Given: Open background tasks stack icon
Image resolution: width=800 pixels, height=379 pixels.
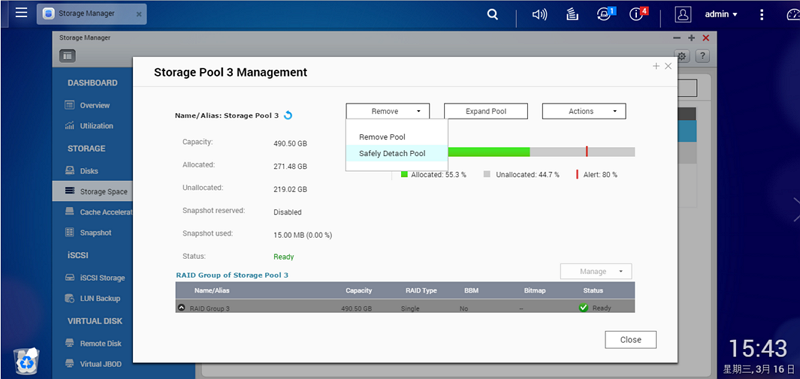Looking at the screenshot, I should click(x=572, y=15).
